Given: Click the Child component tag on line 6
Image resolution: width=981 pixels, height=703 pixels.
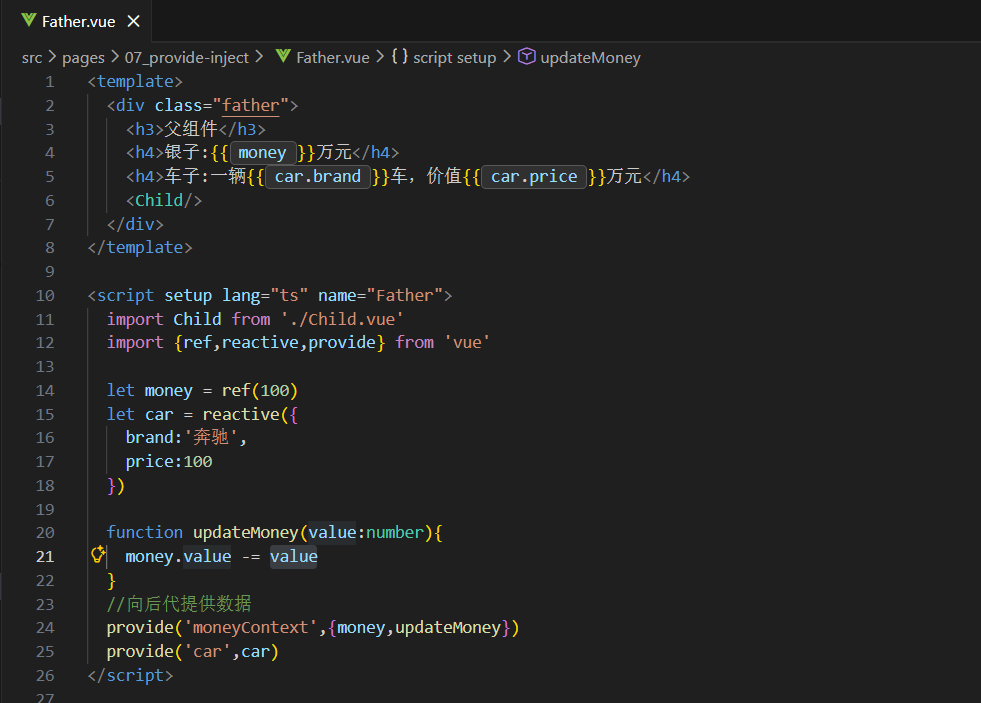Looking at the screenshot, I should coord(164,200).
